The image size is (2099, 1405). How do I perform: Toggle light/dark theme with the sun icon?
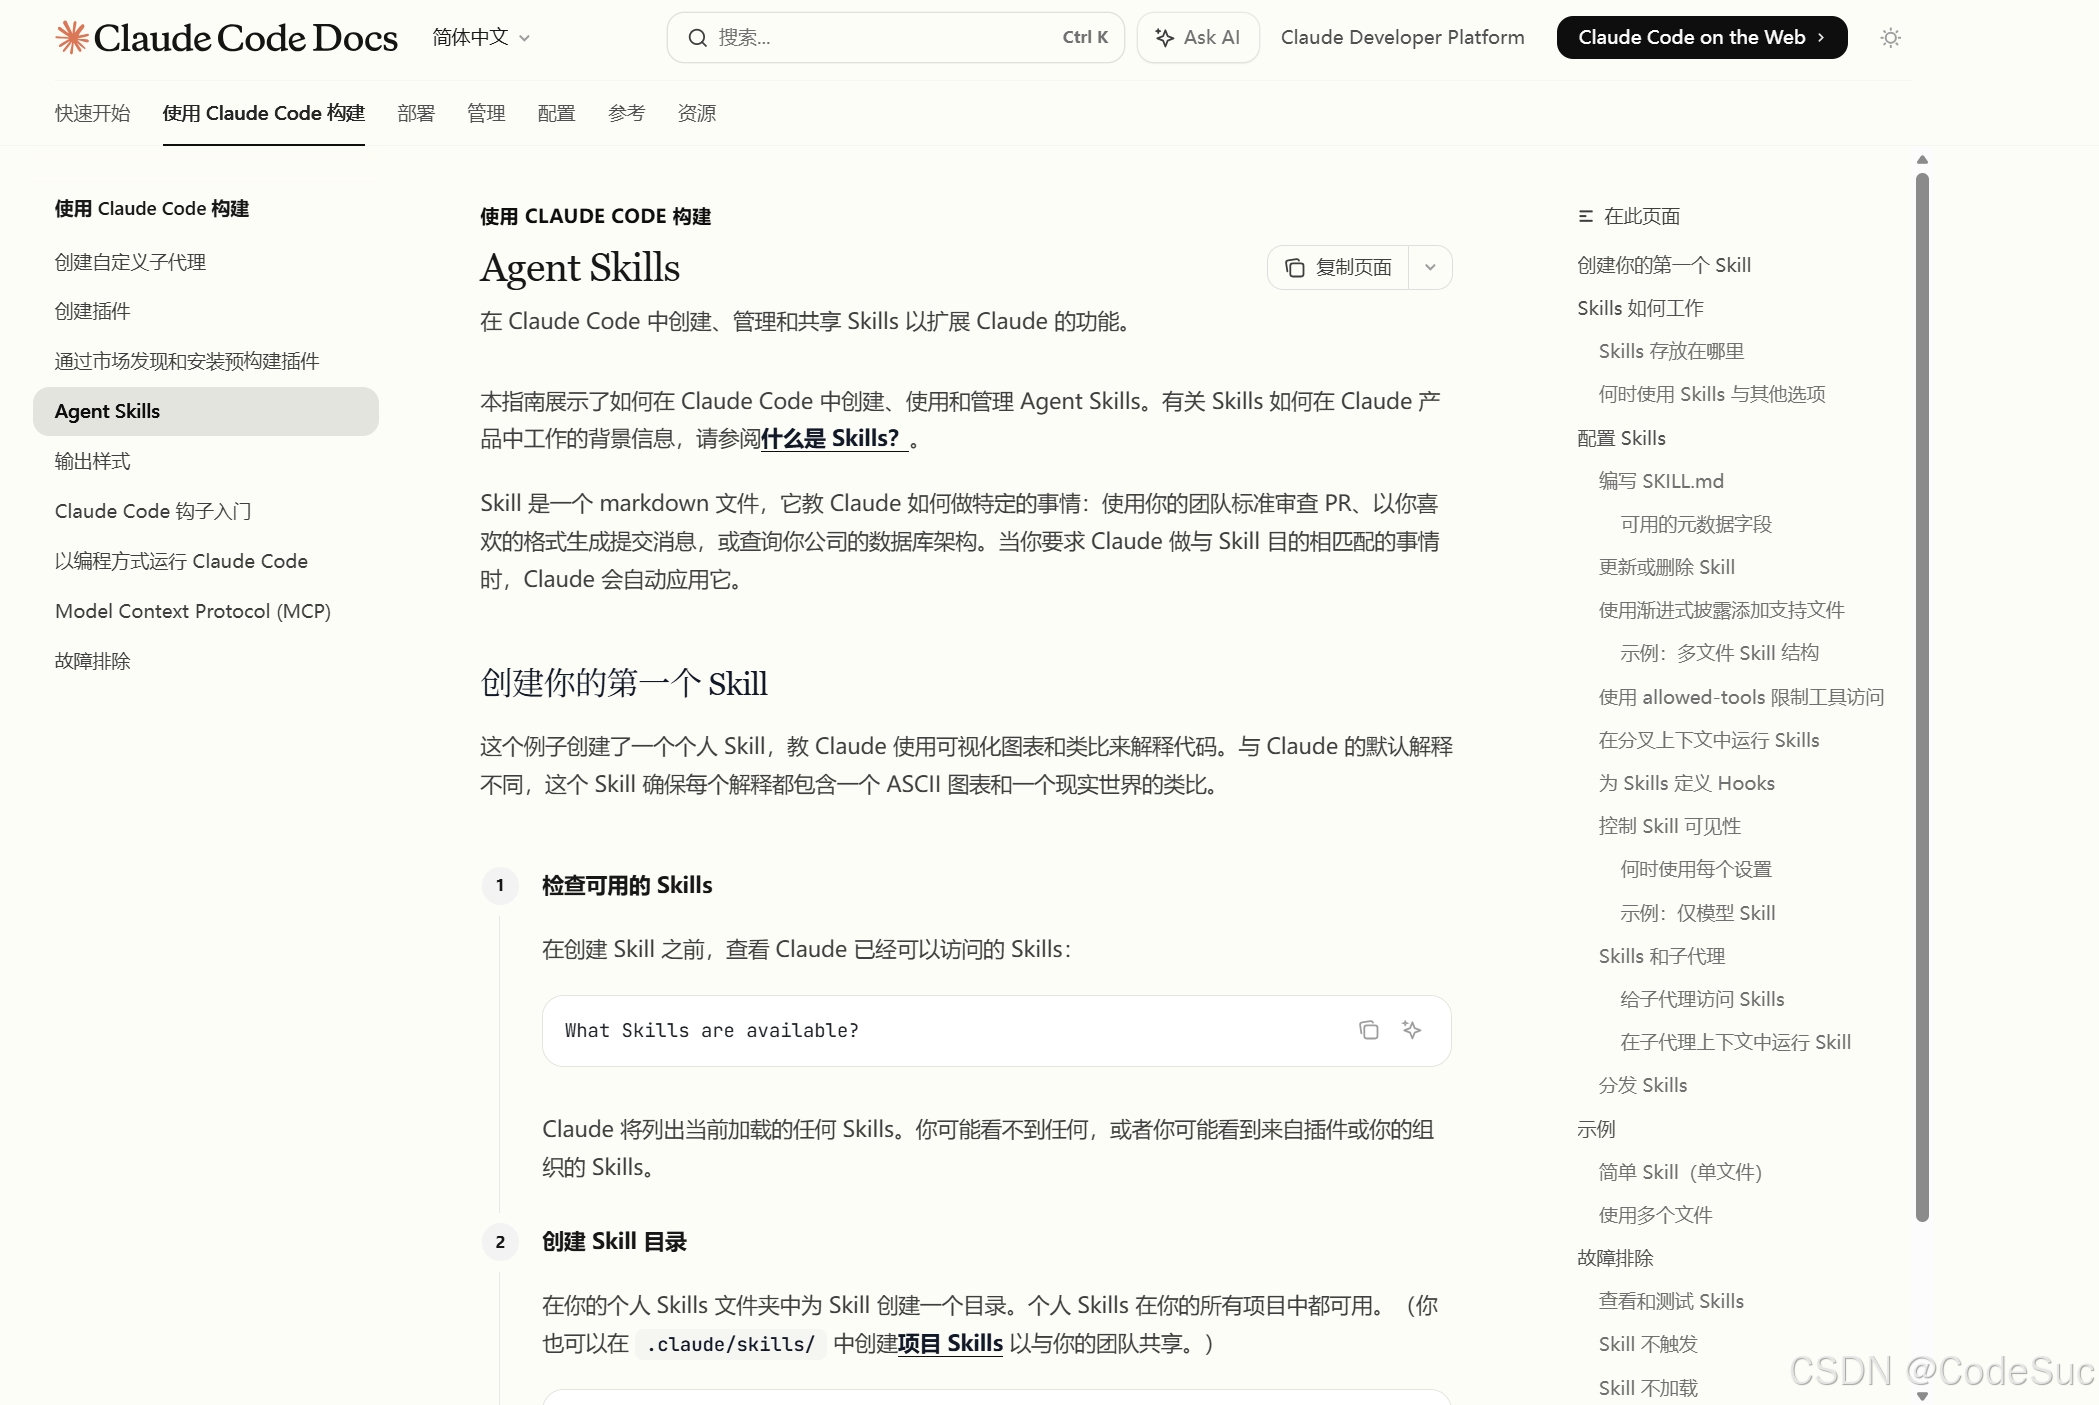click(1890, 37)
